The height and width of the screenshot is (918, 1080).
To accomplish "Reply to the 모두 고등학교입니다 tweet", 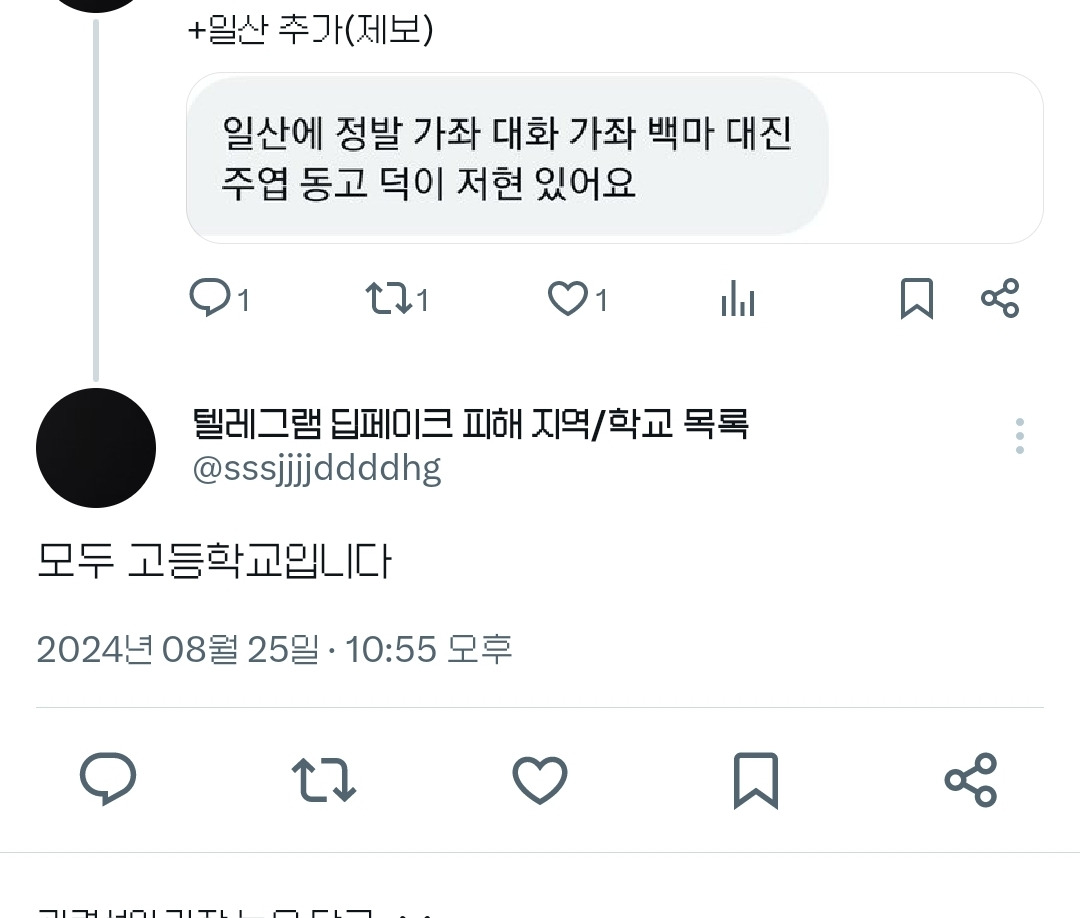I will coord(108,779).
